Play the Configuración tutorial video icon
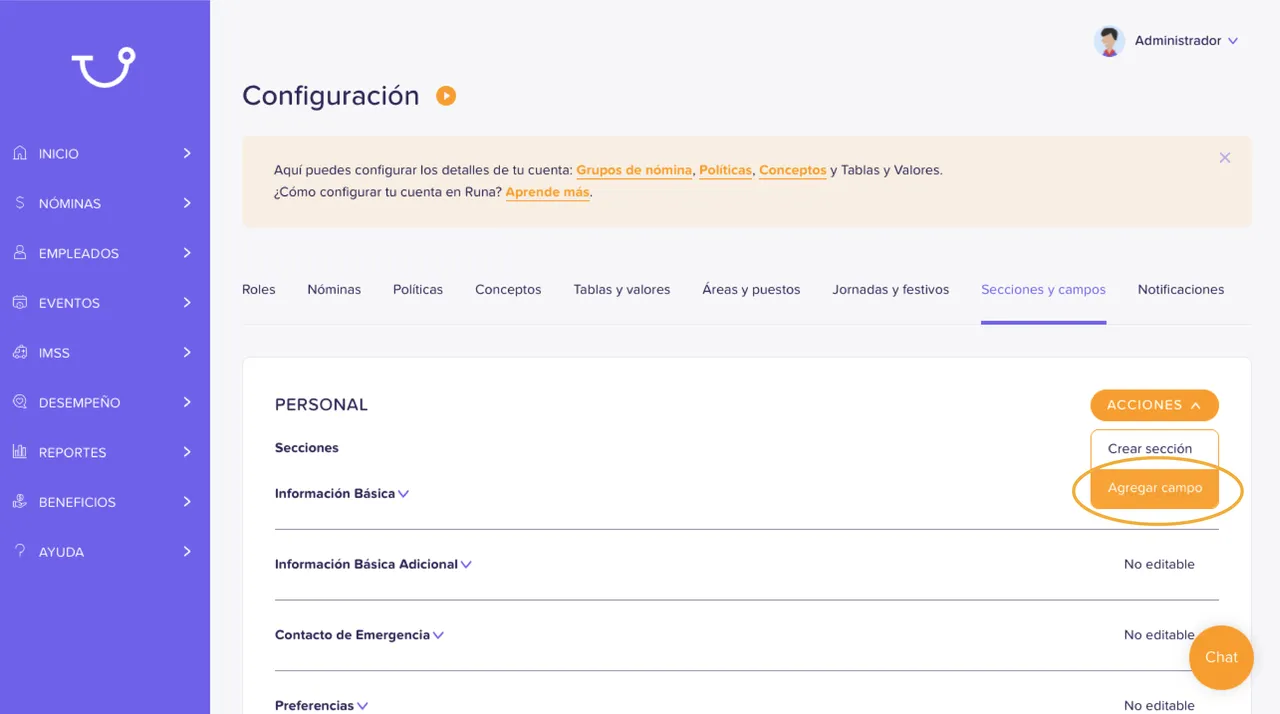The image size is (1280, 714). (x=446, y=96)
